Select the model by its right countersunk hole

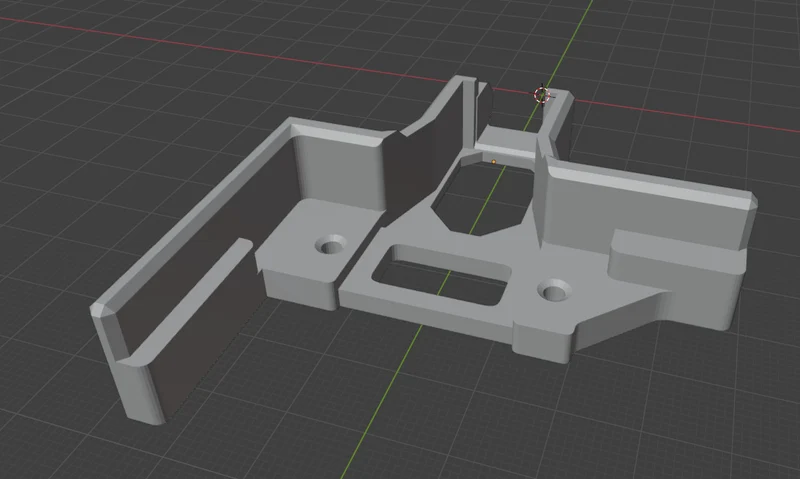(x=554, y=290)
